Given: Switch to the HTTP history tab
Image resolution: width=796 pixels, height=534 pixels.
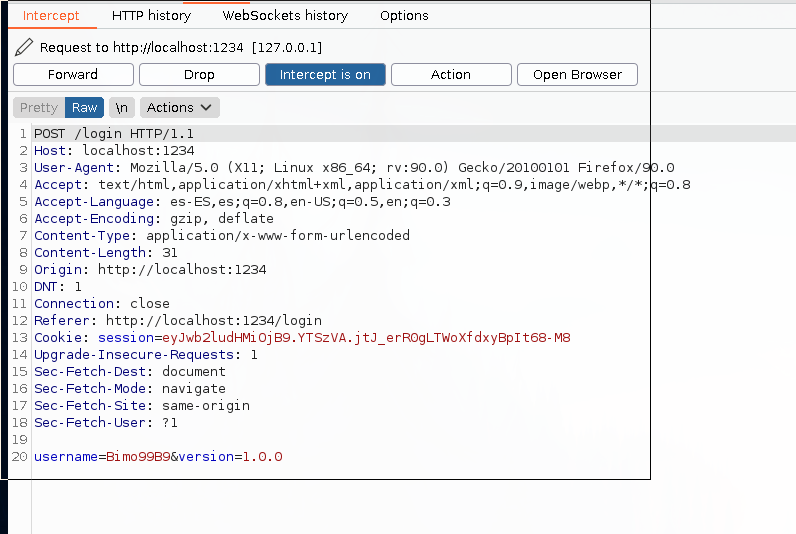Looking at the screenshot, I should click(151, 16).
